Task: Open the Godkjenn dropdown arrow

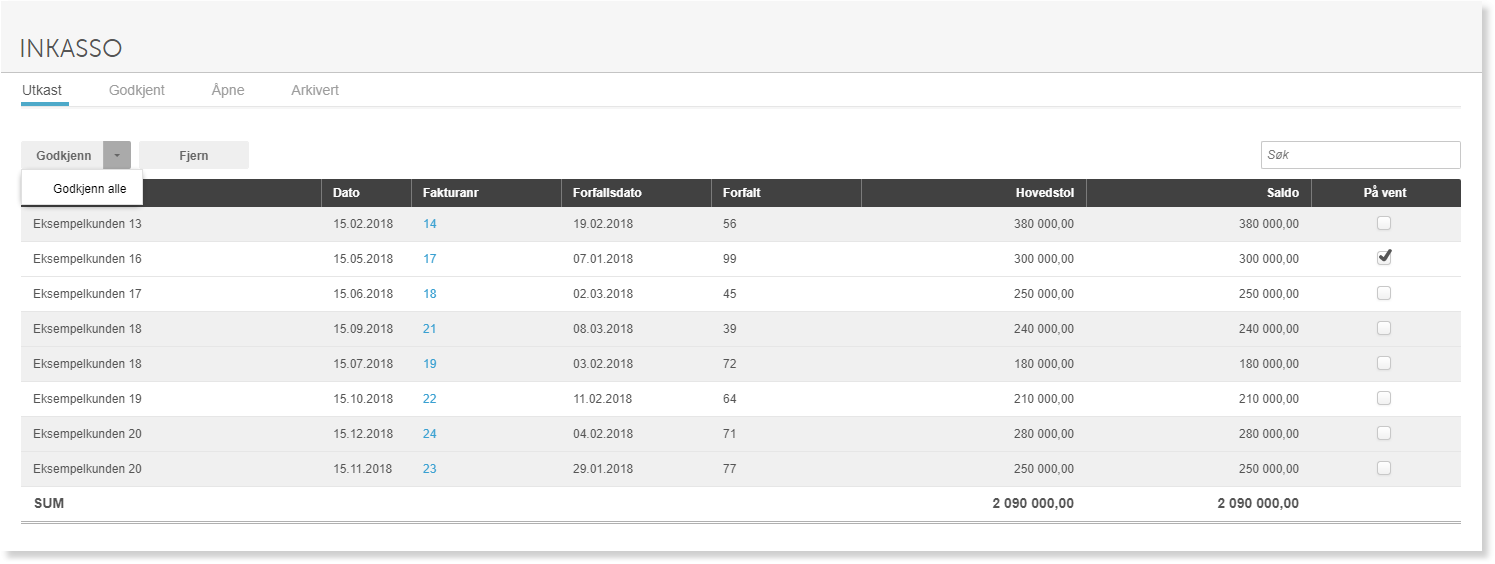Action: (x=117, y=155)
